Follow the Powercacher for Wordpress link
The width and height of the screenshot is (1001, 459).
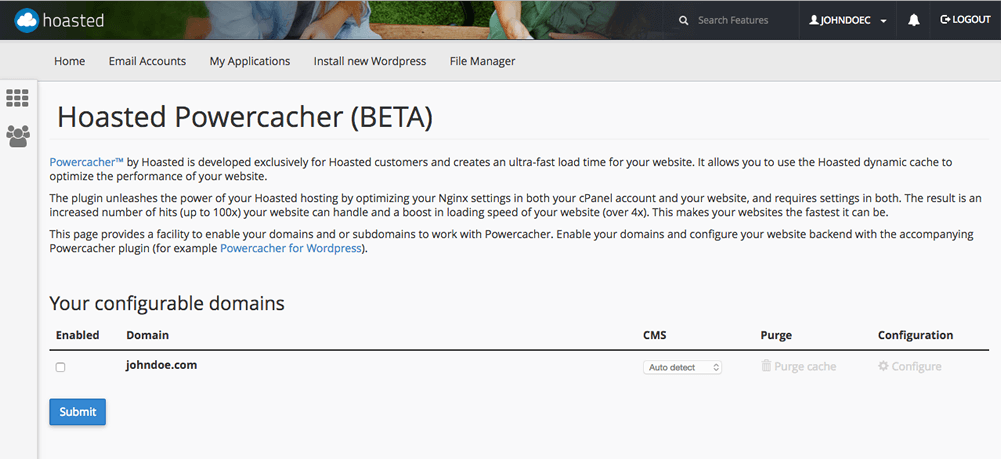pos(292,248)
